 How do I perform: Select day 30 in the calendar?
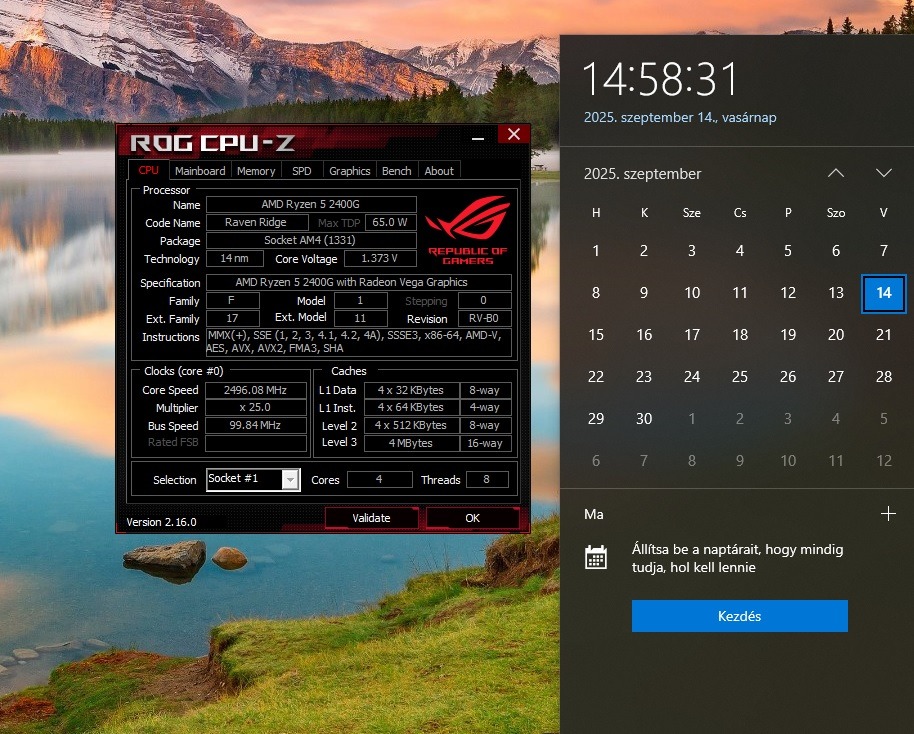644,419
